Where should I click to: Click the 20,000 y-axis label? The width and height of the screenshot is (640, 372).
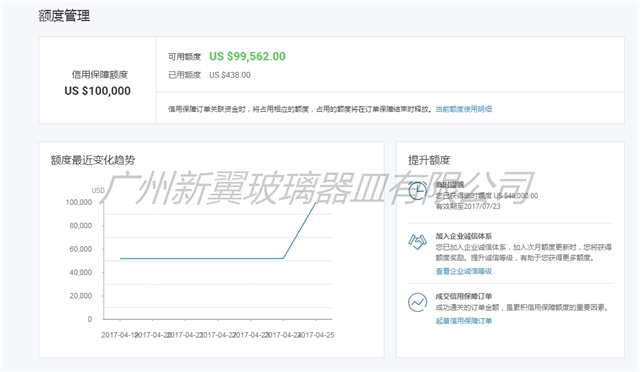[x=80, y=296]
